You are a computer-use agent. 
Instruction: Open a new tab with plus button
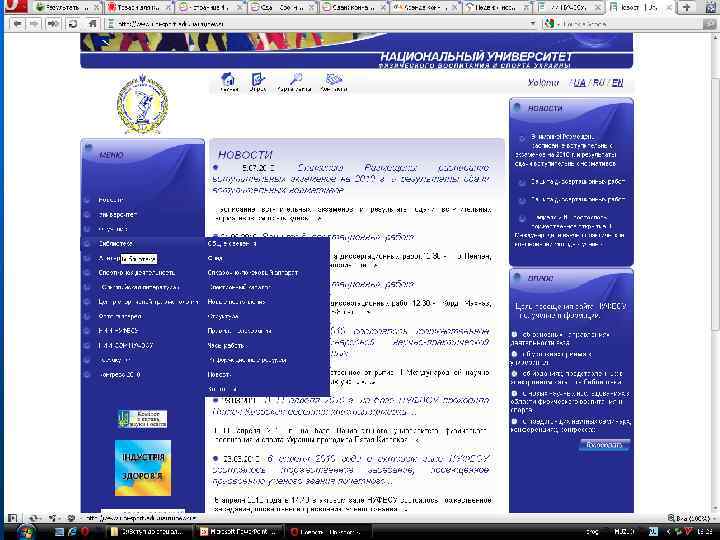click(x=686, y=7)
